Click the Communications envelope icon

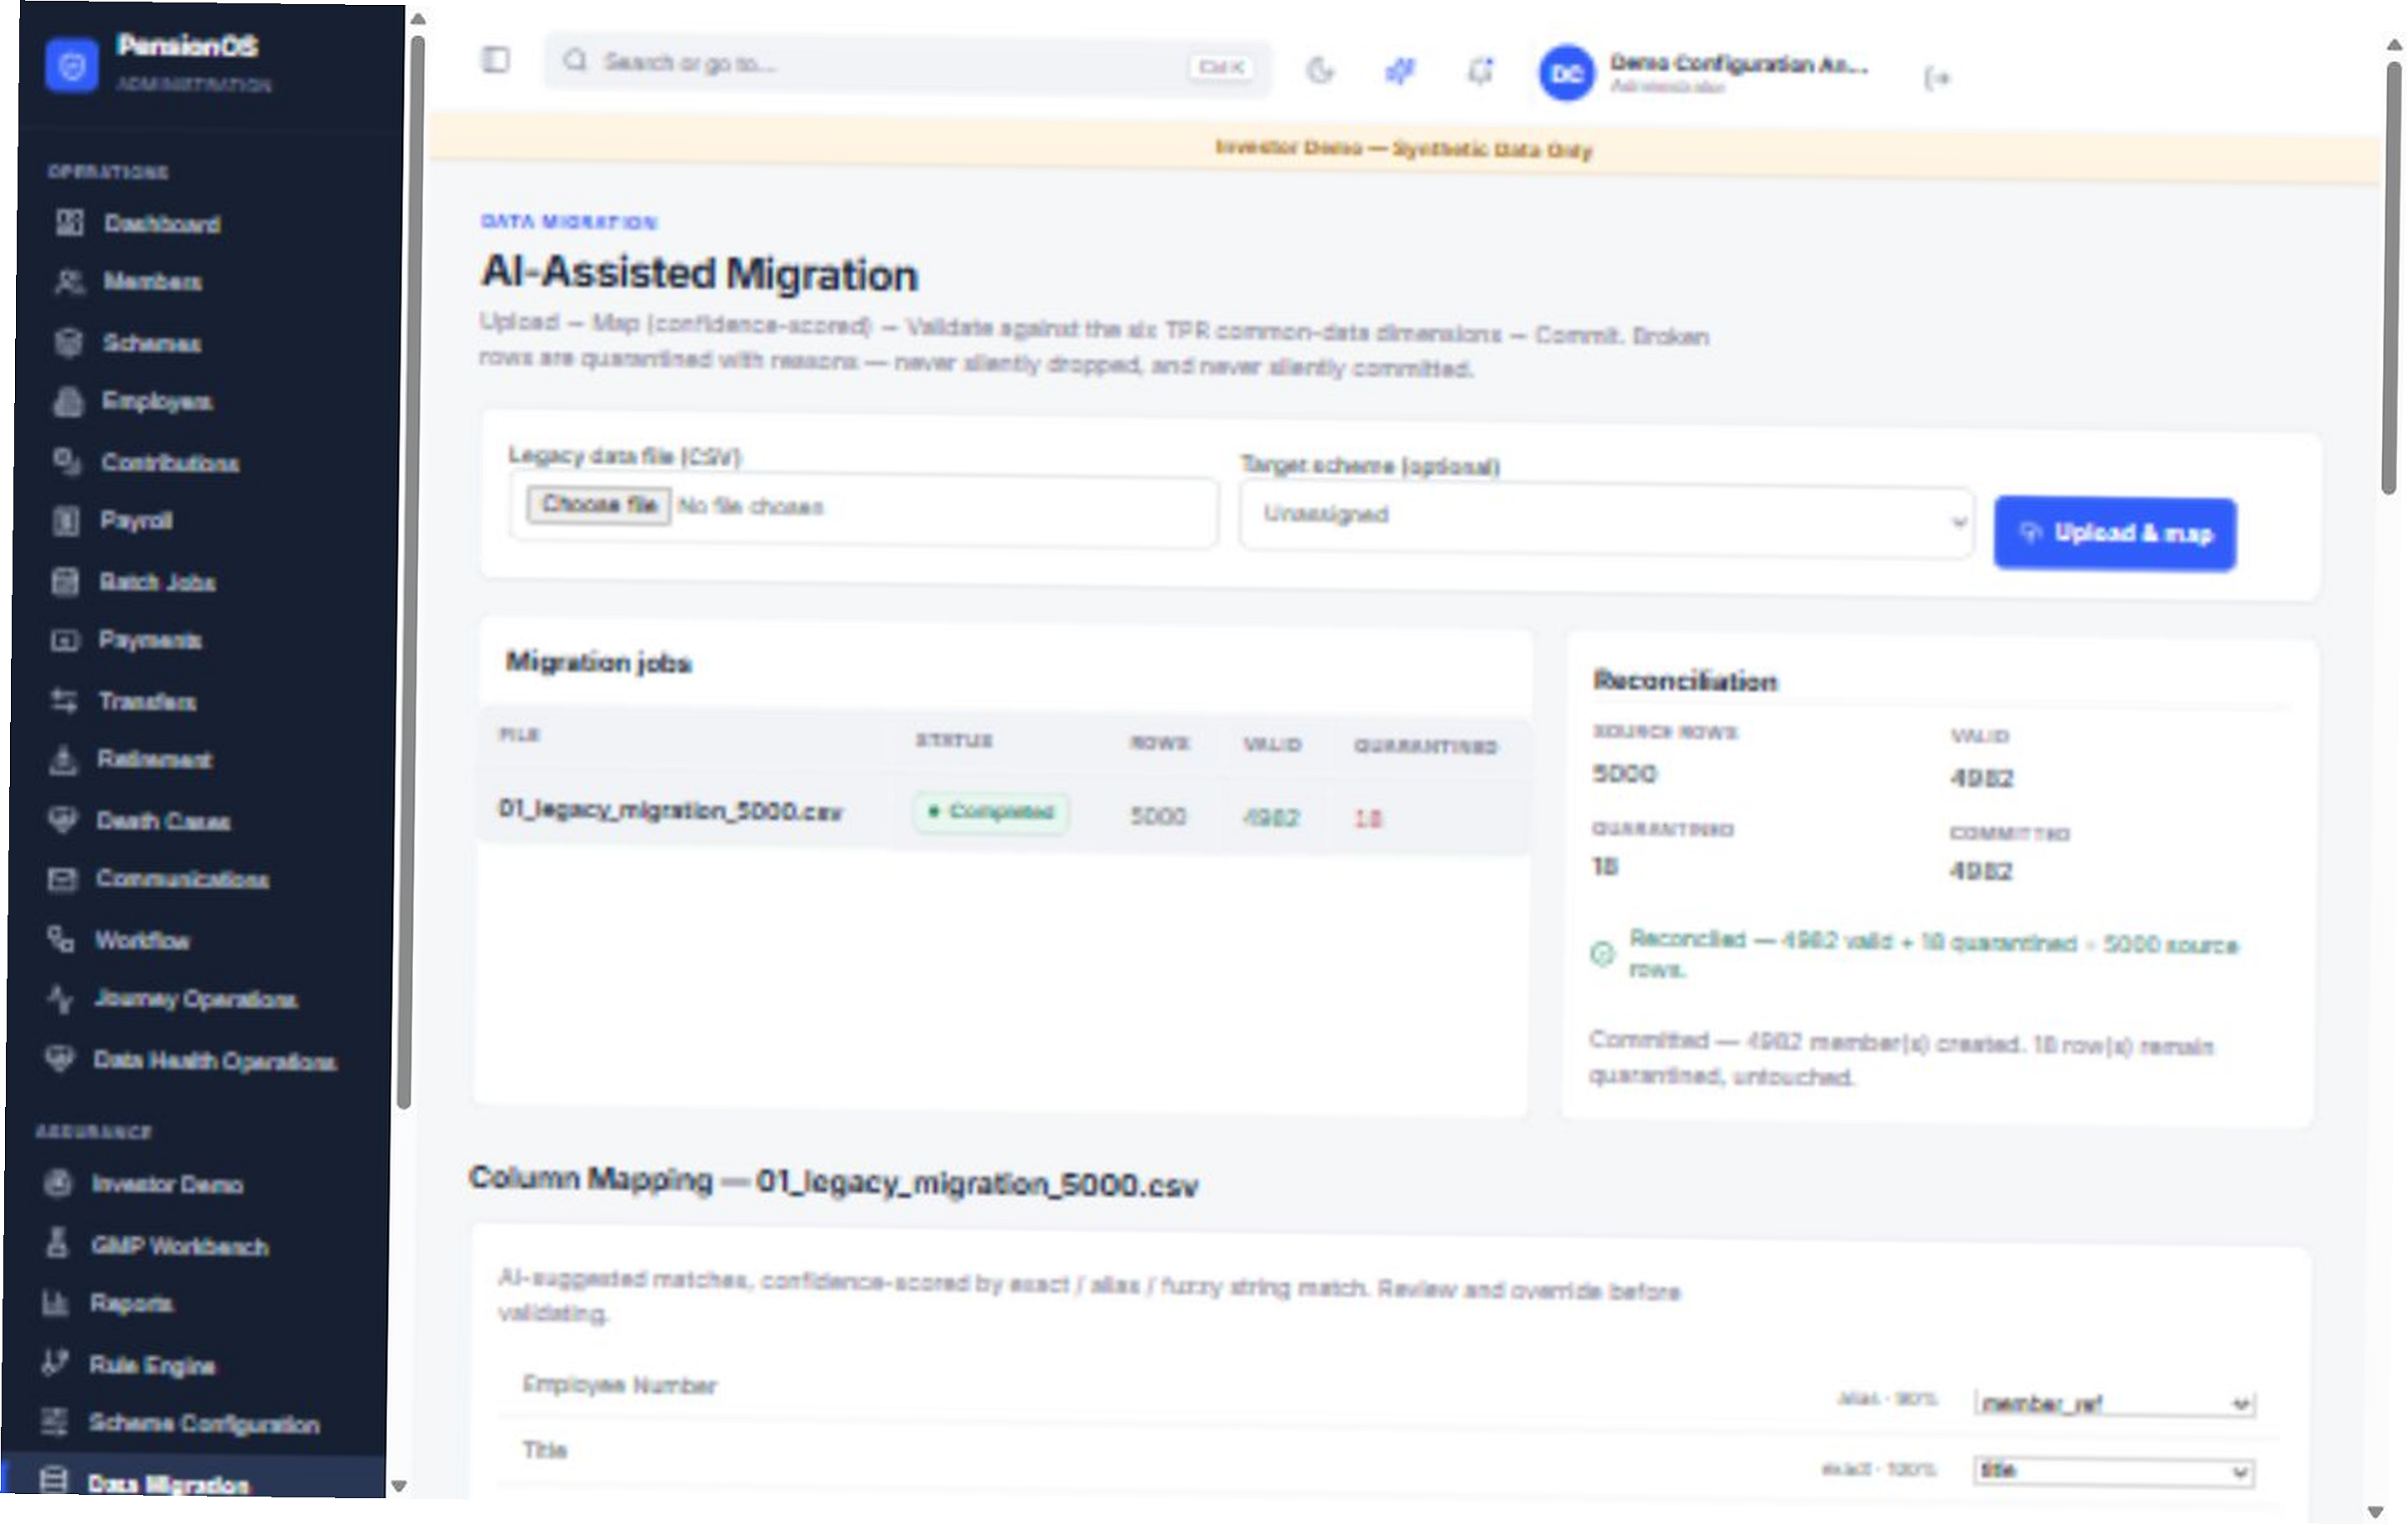tap(62, 880)
